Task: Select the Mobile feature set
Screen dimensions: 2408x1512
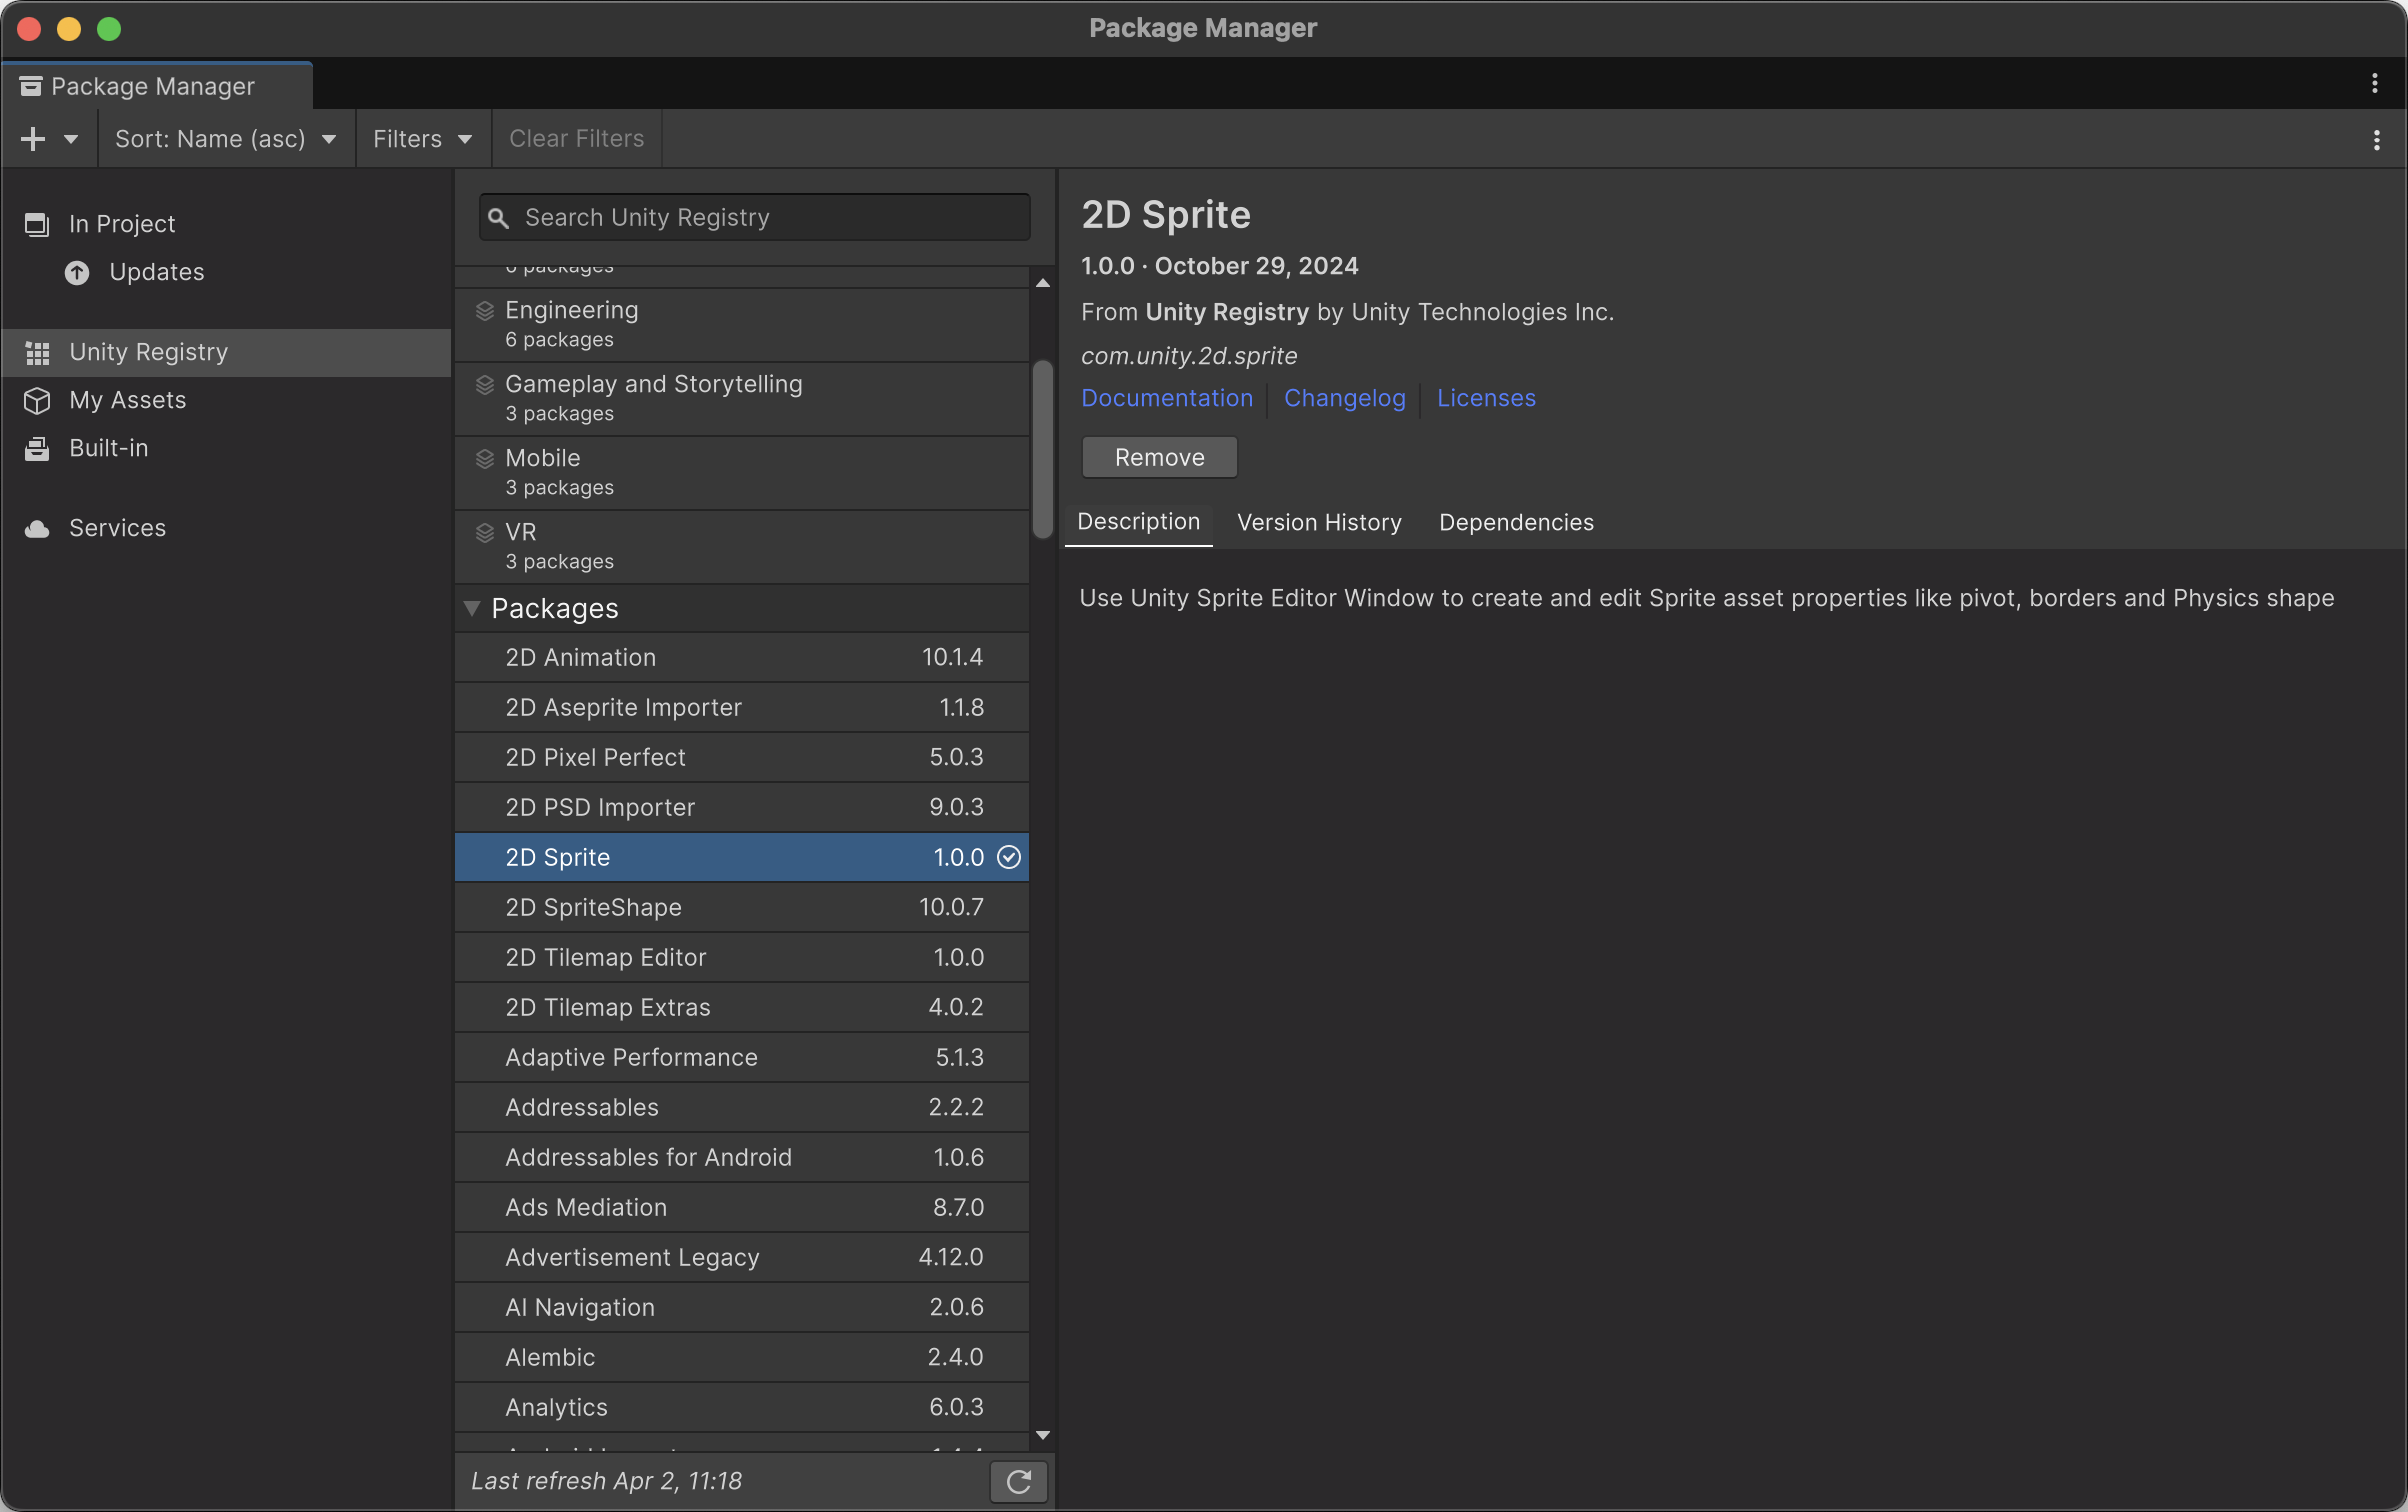Action: coord(742,473)
